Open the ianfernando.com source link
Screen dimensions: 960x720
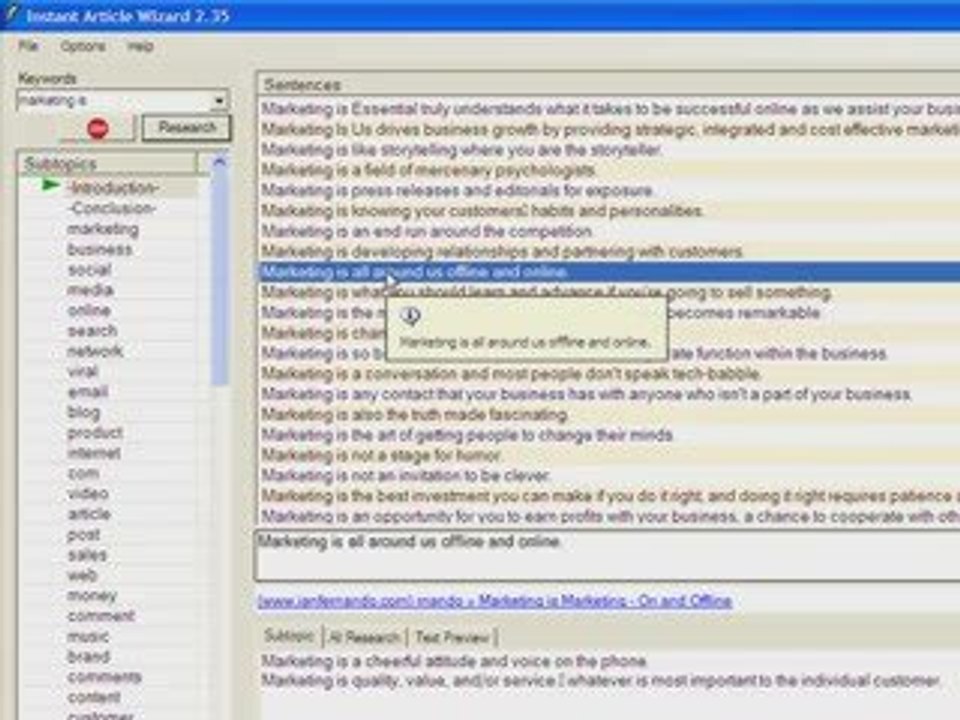click(495, 601)
